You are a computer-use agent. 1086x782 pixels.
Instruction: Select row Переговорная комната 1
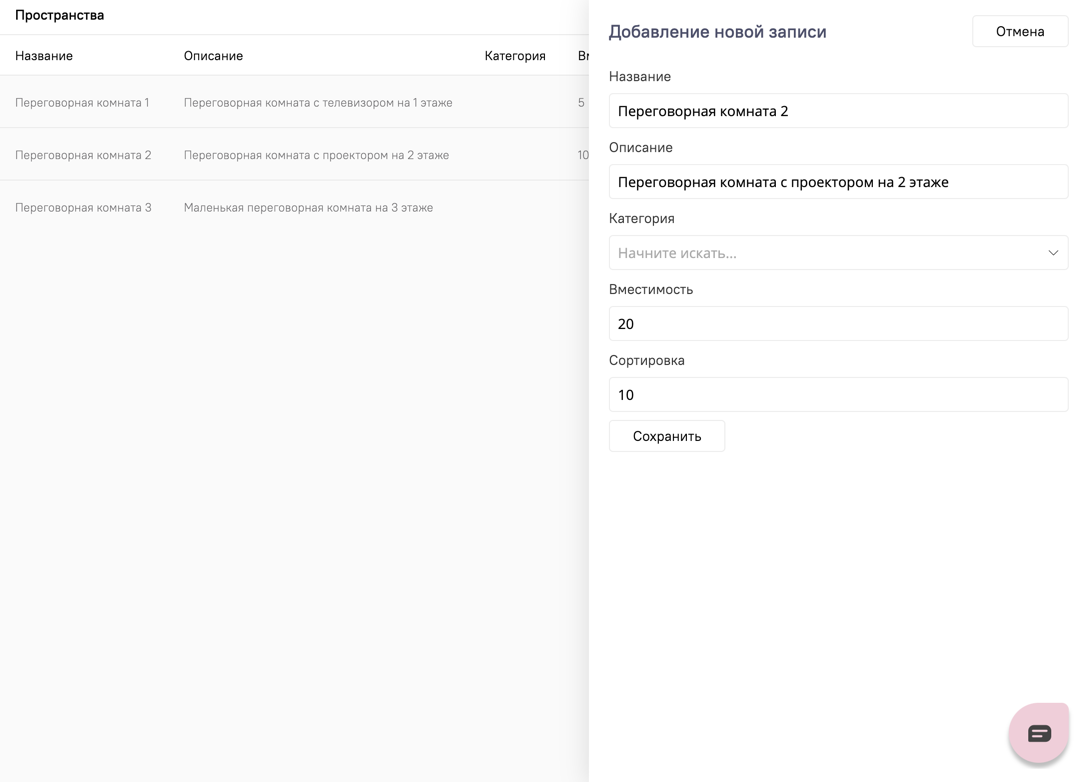82,102
